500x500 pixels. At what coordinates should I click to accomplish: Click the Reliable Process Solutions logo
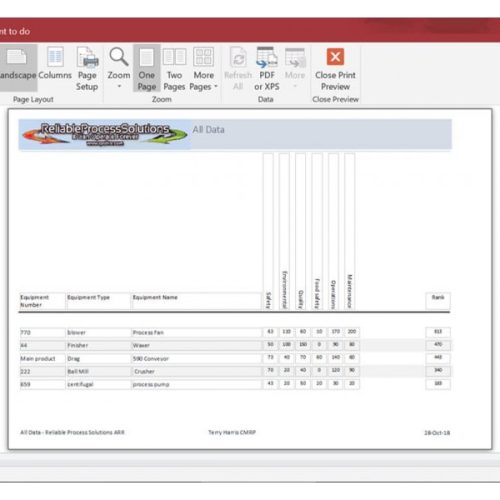point(105,135)
